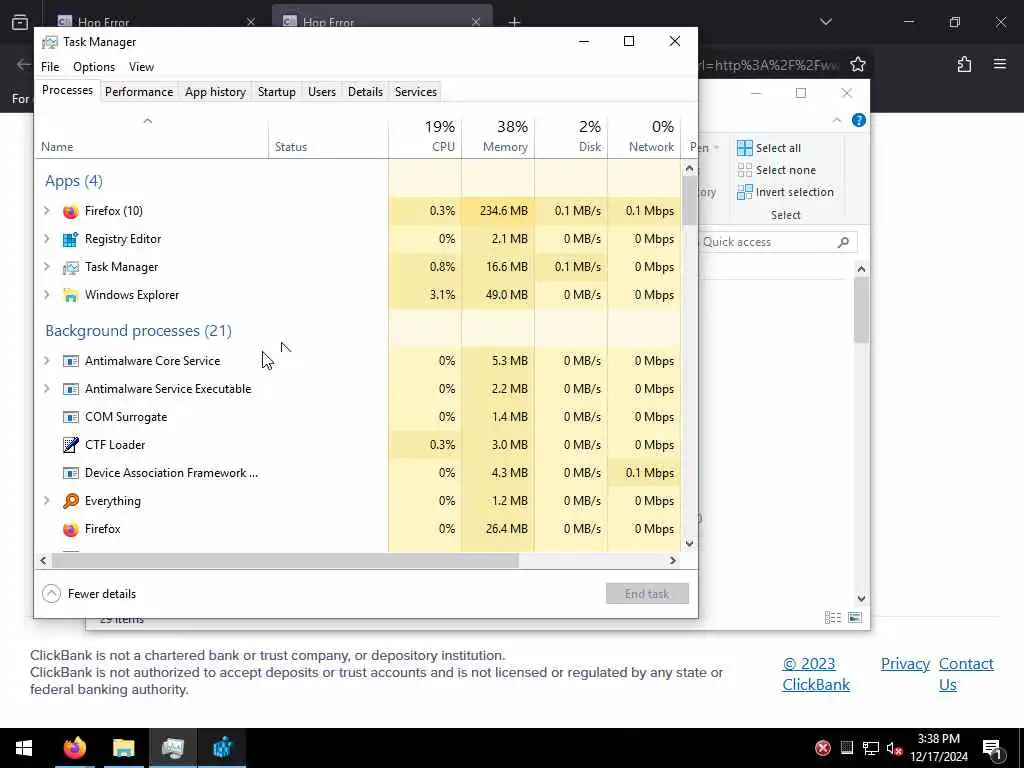Click the End task button

point(647,594)
